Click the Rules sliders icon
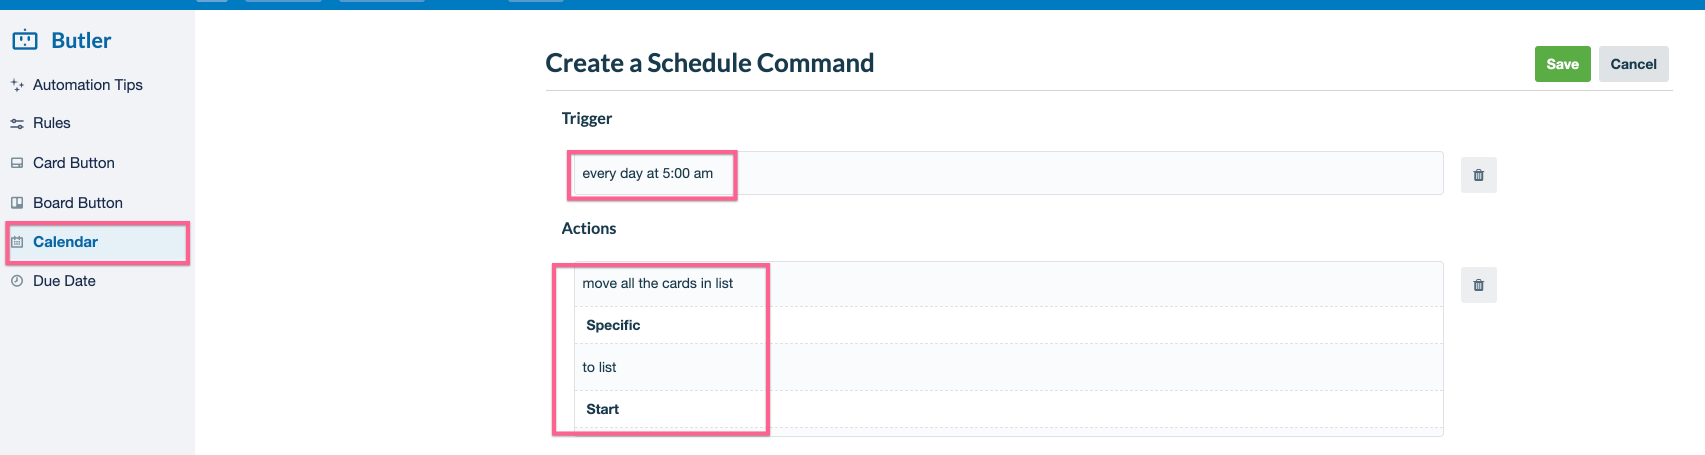Viewport: 1705px width, 455px height. click(17, 124)
